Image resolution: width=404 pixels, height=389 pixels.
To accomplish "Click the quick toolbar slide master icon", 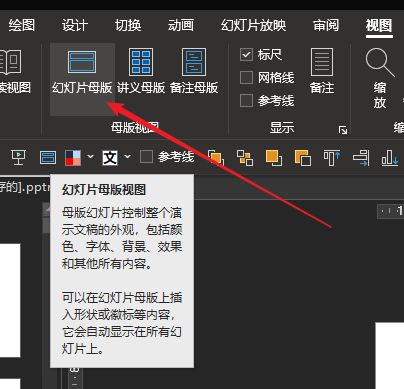I will pyautogui.click(x=48, y=157).
